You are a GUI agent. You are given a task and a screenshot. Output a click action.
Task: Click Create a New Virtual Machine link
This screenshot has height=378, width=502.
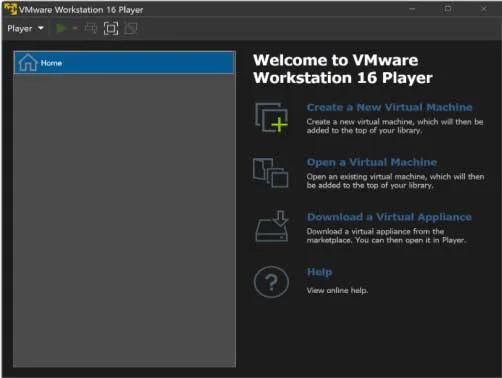tap(389, 107)
